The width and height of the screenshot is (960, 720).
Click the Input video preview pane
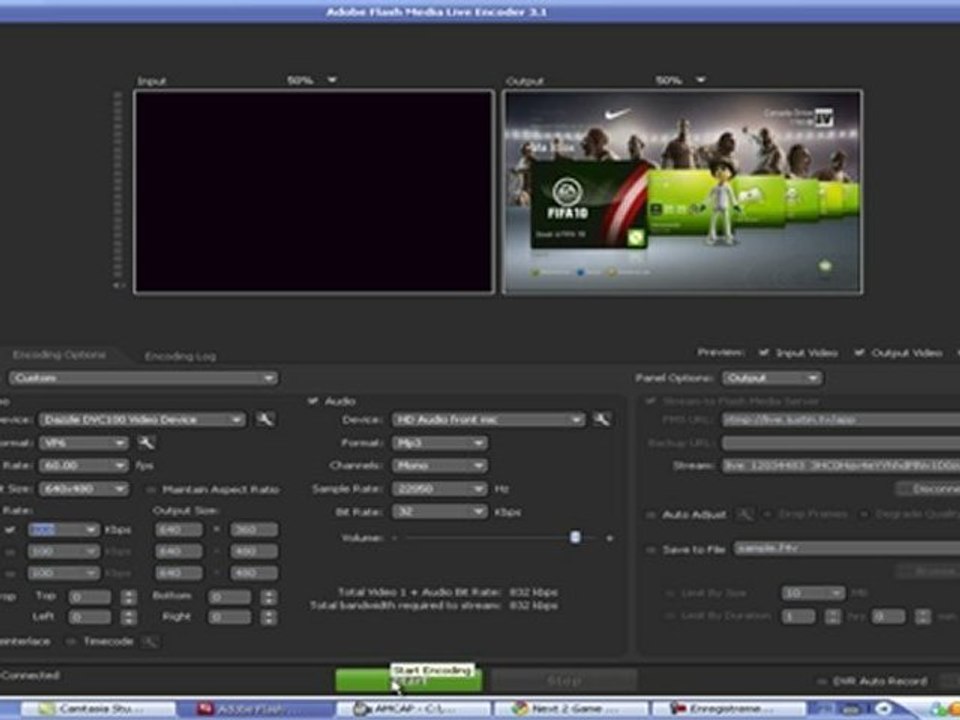(x=313, y=192)
